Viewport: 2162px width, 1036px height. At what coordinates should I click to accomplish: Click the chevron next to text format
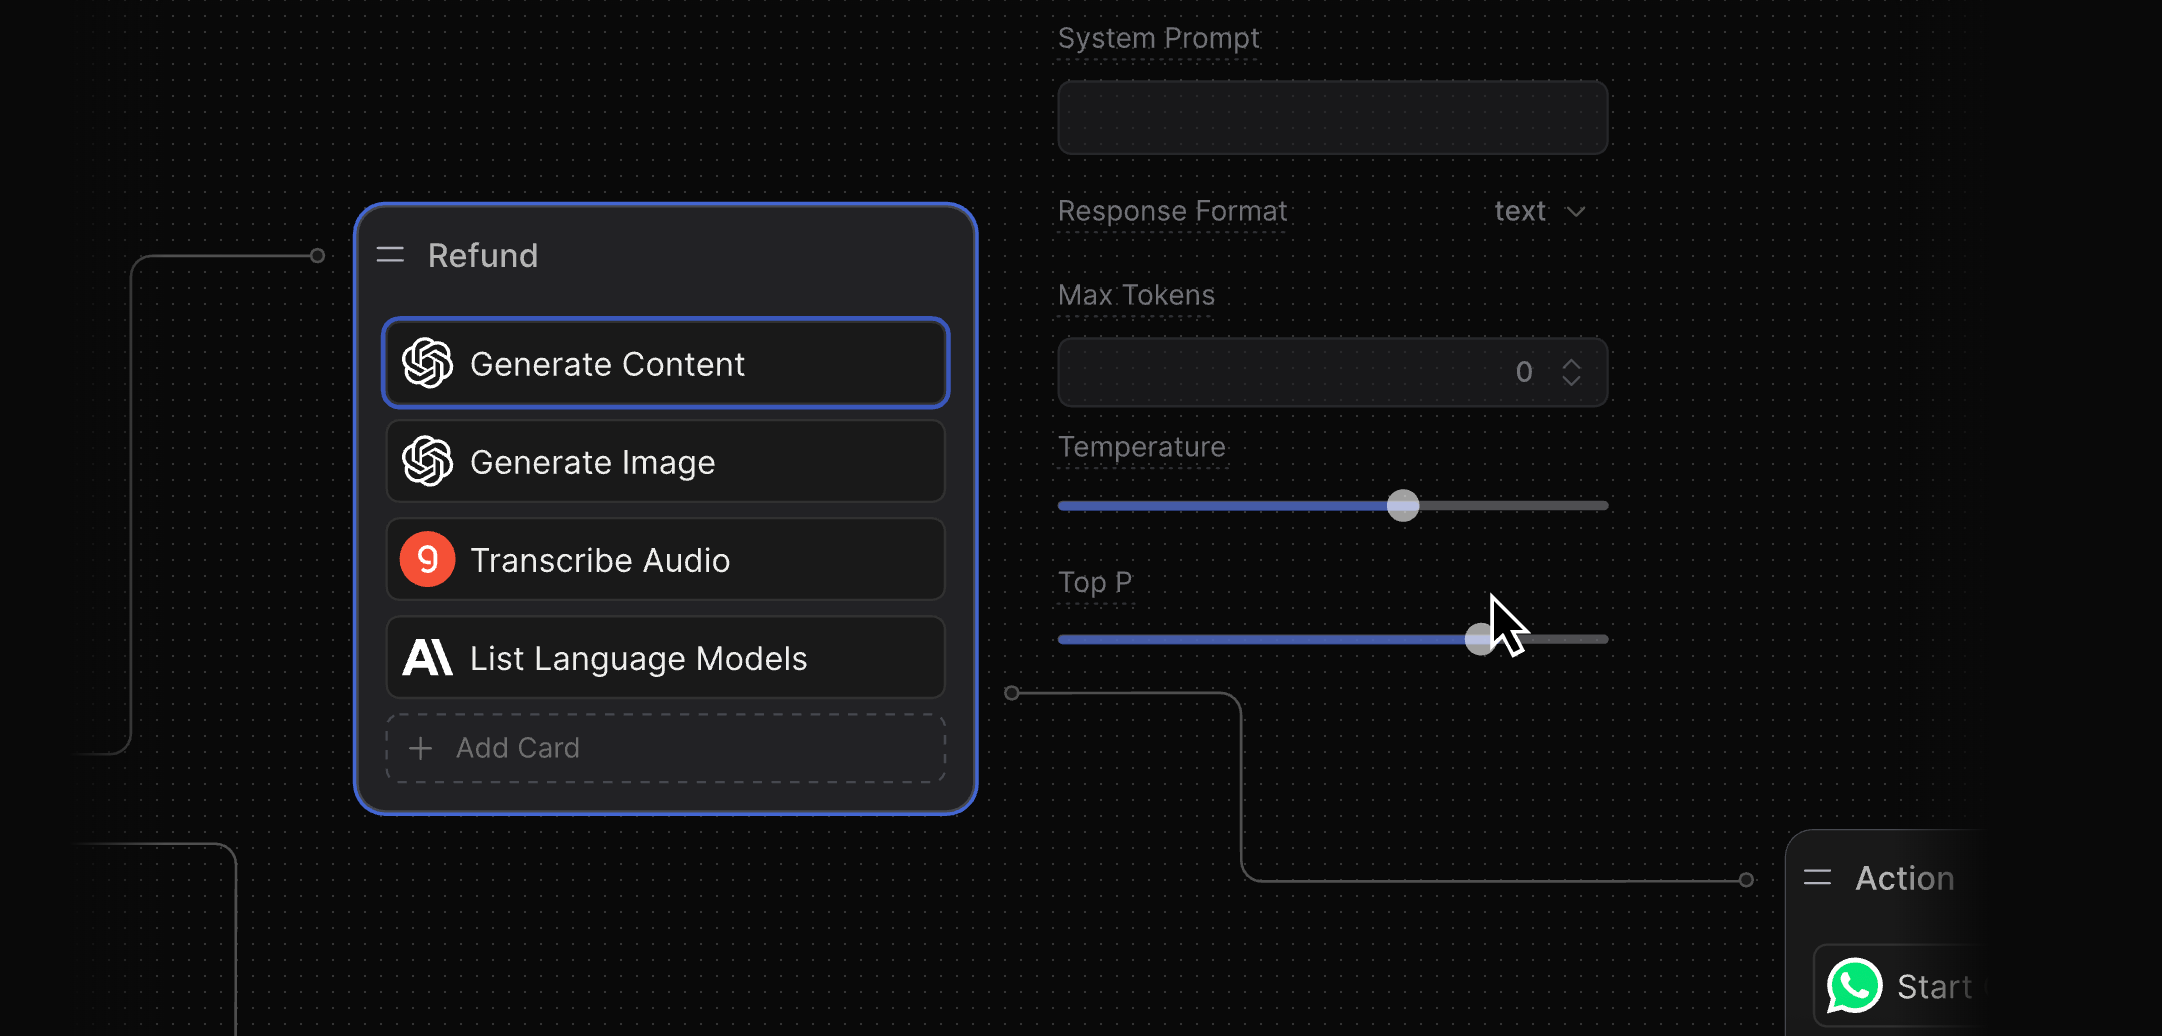pos(1576,212)
